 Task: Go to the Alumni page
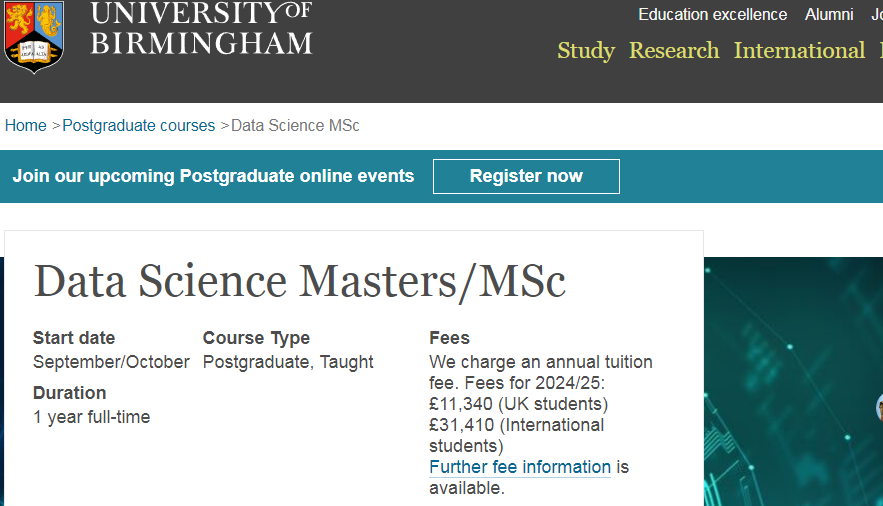[829, 14]
